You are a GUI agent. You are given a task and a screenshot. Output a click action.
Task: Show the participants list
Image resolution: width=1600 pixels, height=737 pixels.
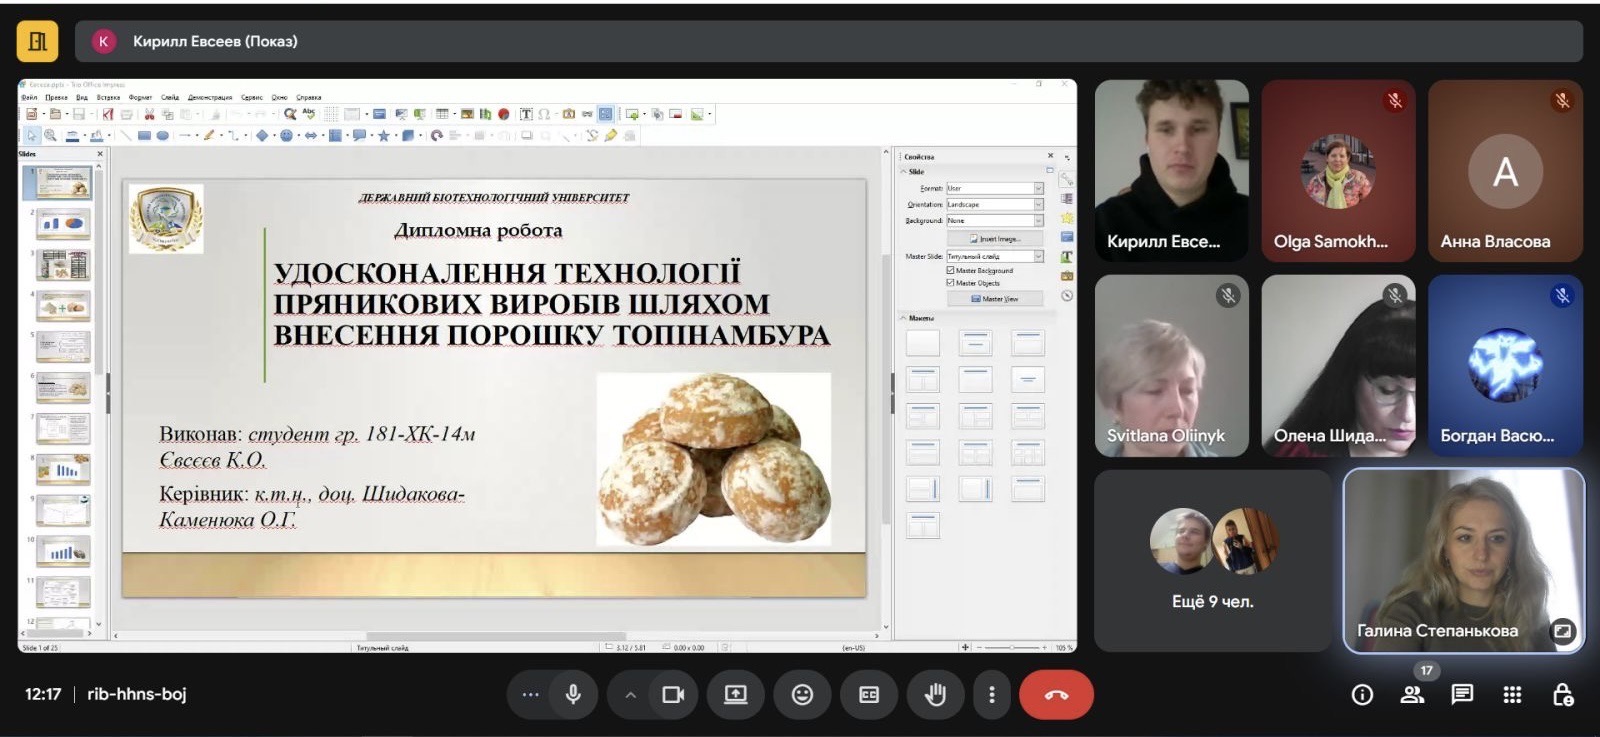[1412, 695]
